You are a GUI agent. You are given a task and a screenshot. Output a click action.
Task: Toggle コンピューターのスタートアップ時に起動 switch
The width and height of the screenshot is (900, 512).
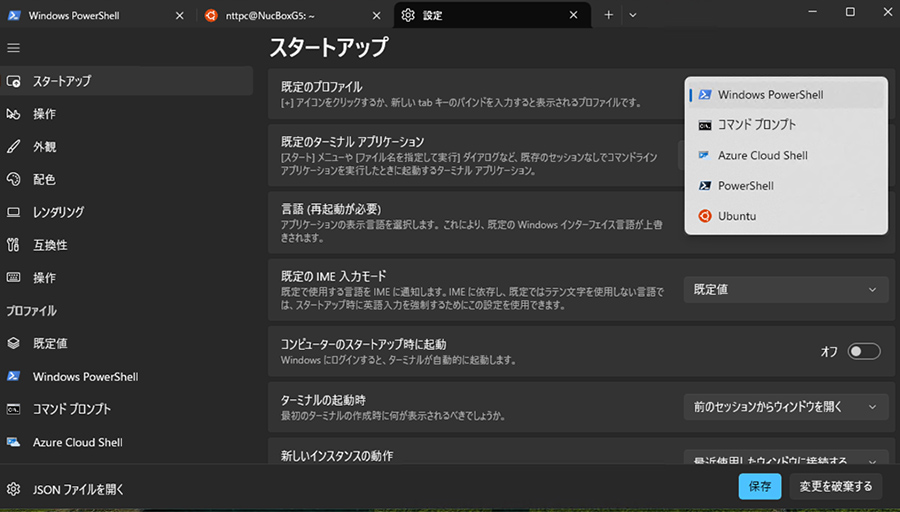pos(863,351)
